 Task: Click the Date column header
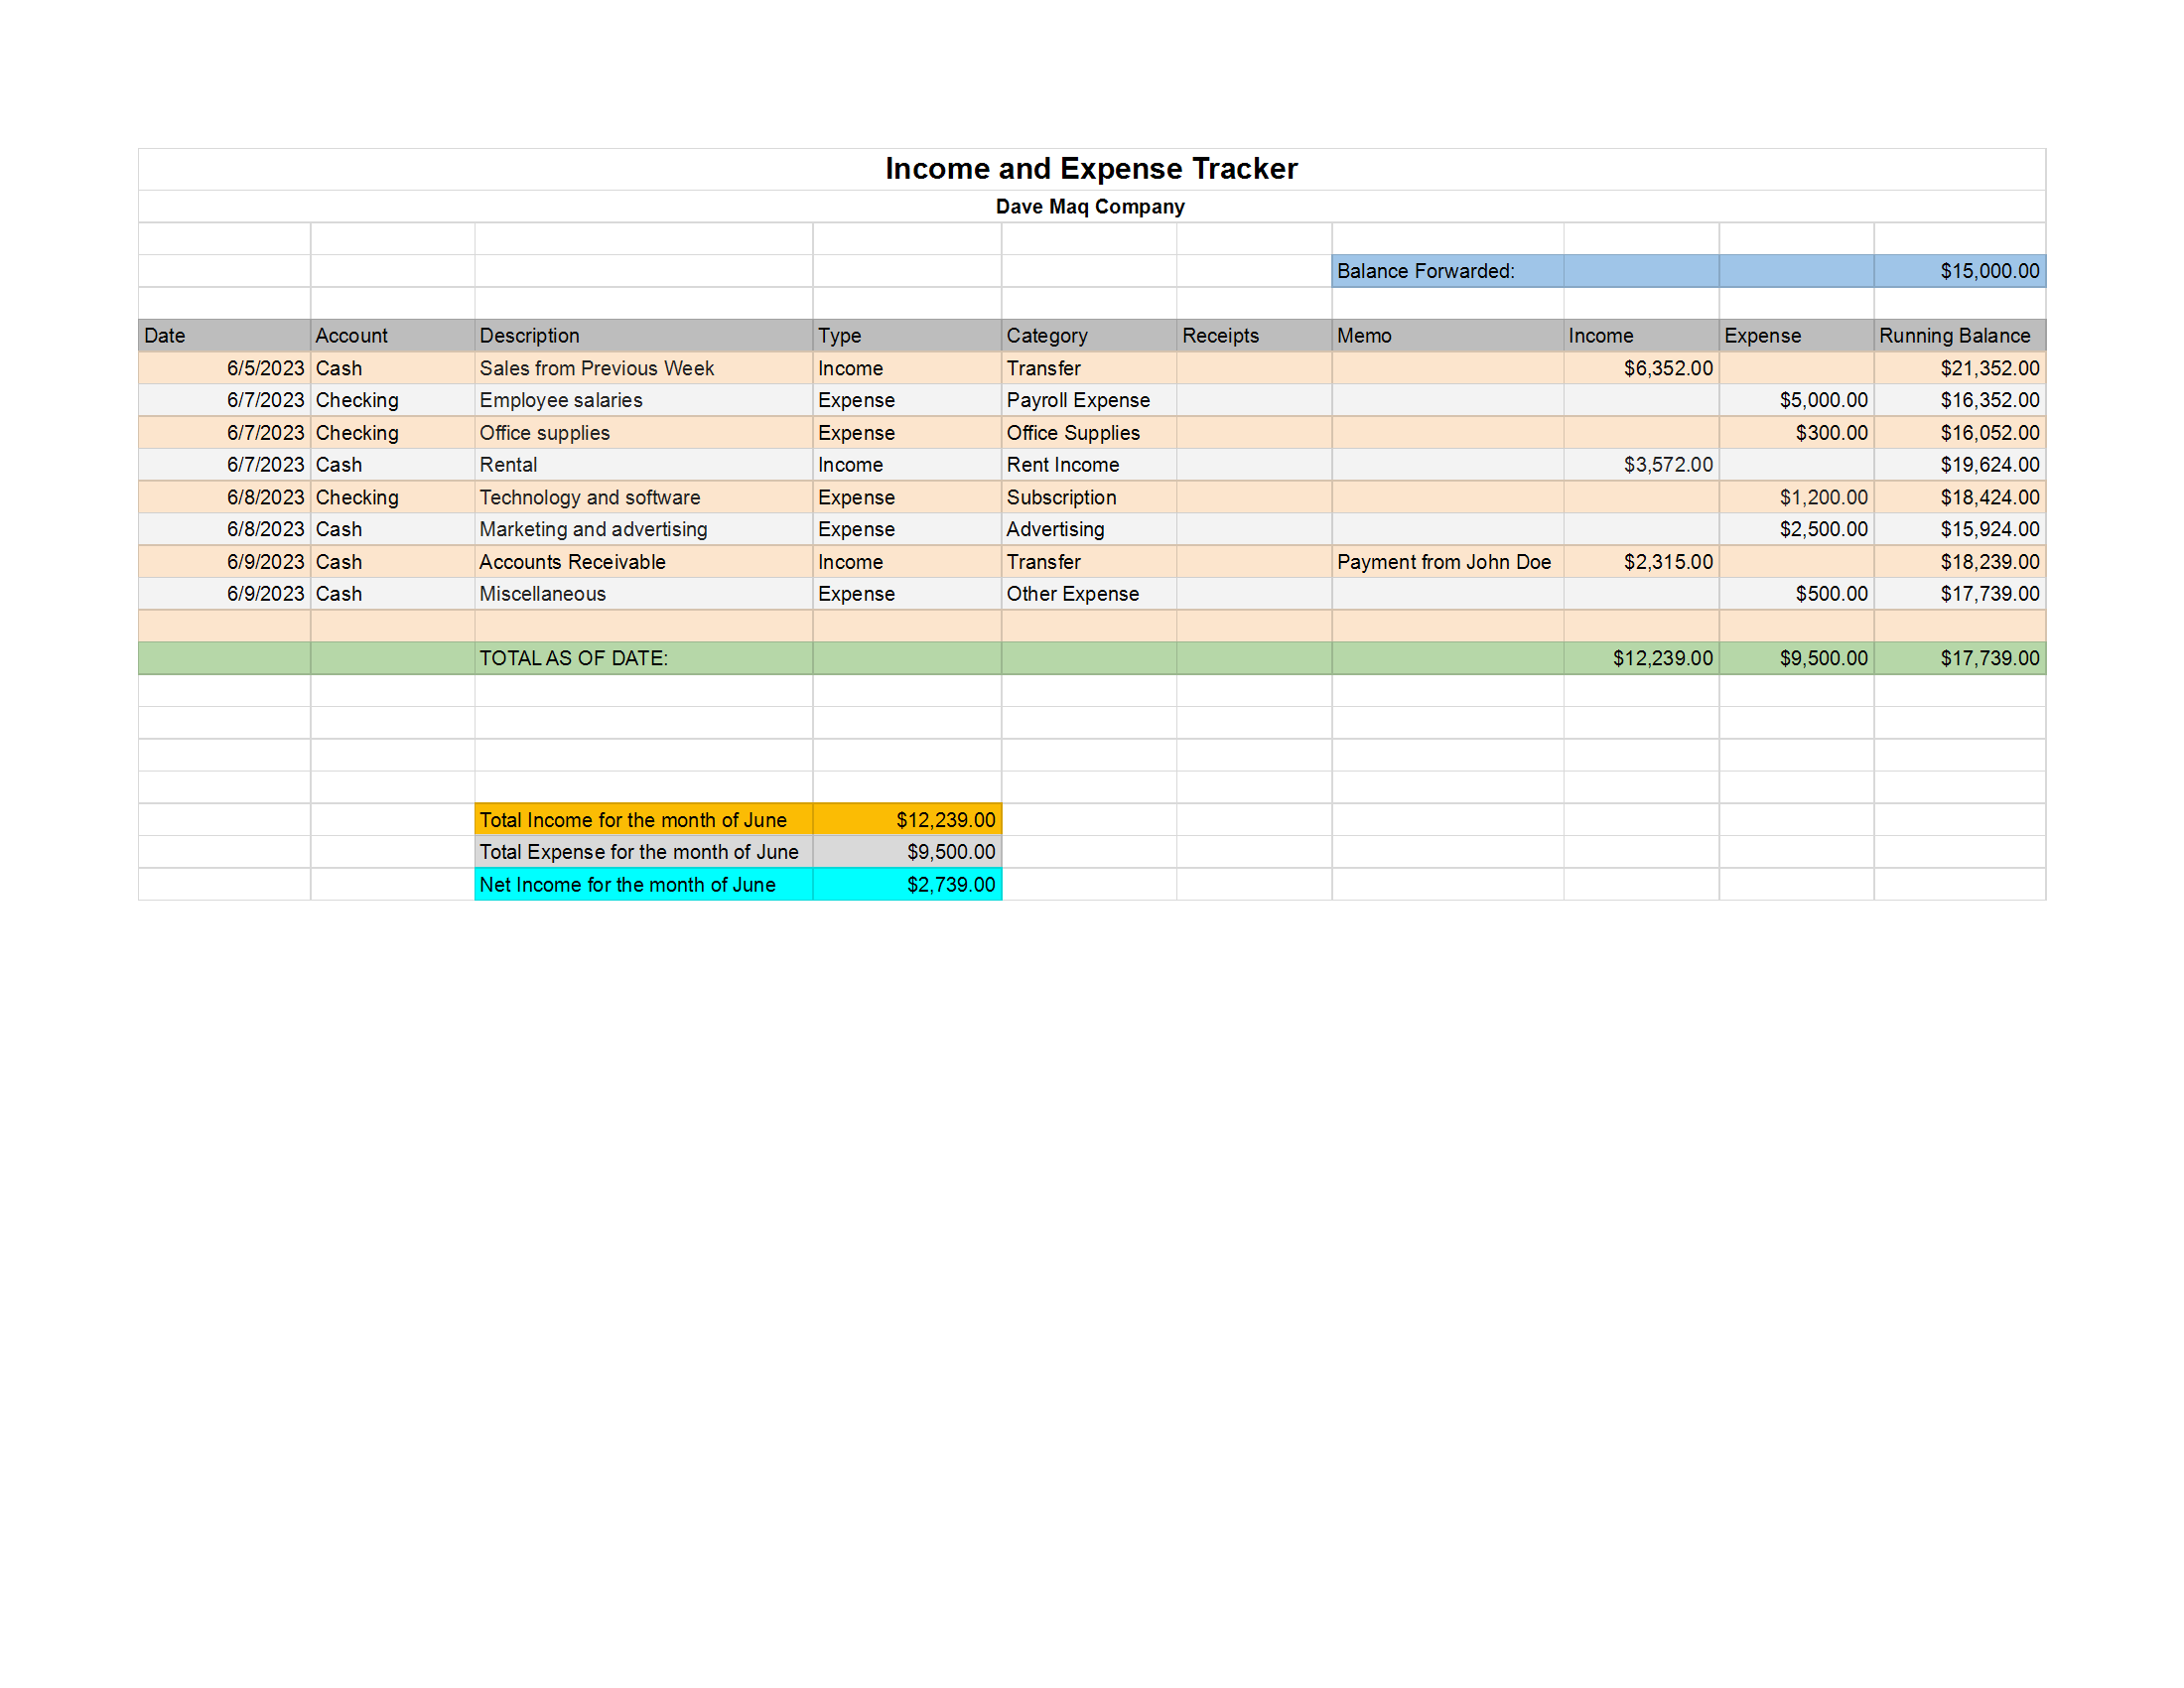pyautogui.click(x=165, y=336)
